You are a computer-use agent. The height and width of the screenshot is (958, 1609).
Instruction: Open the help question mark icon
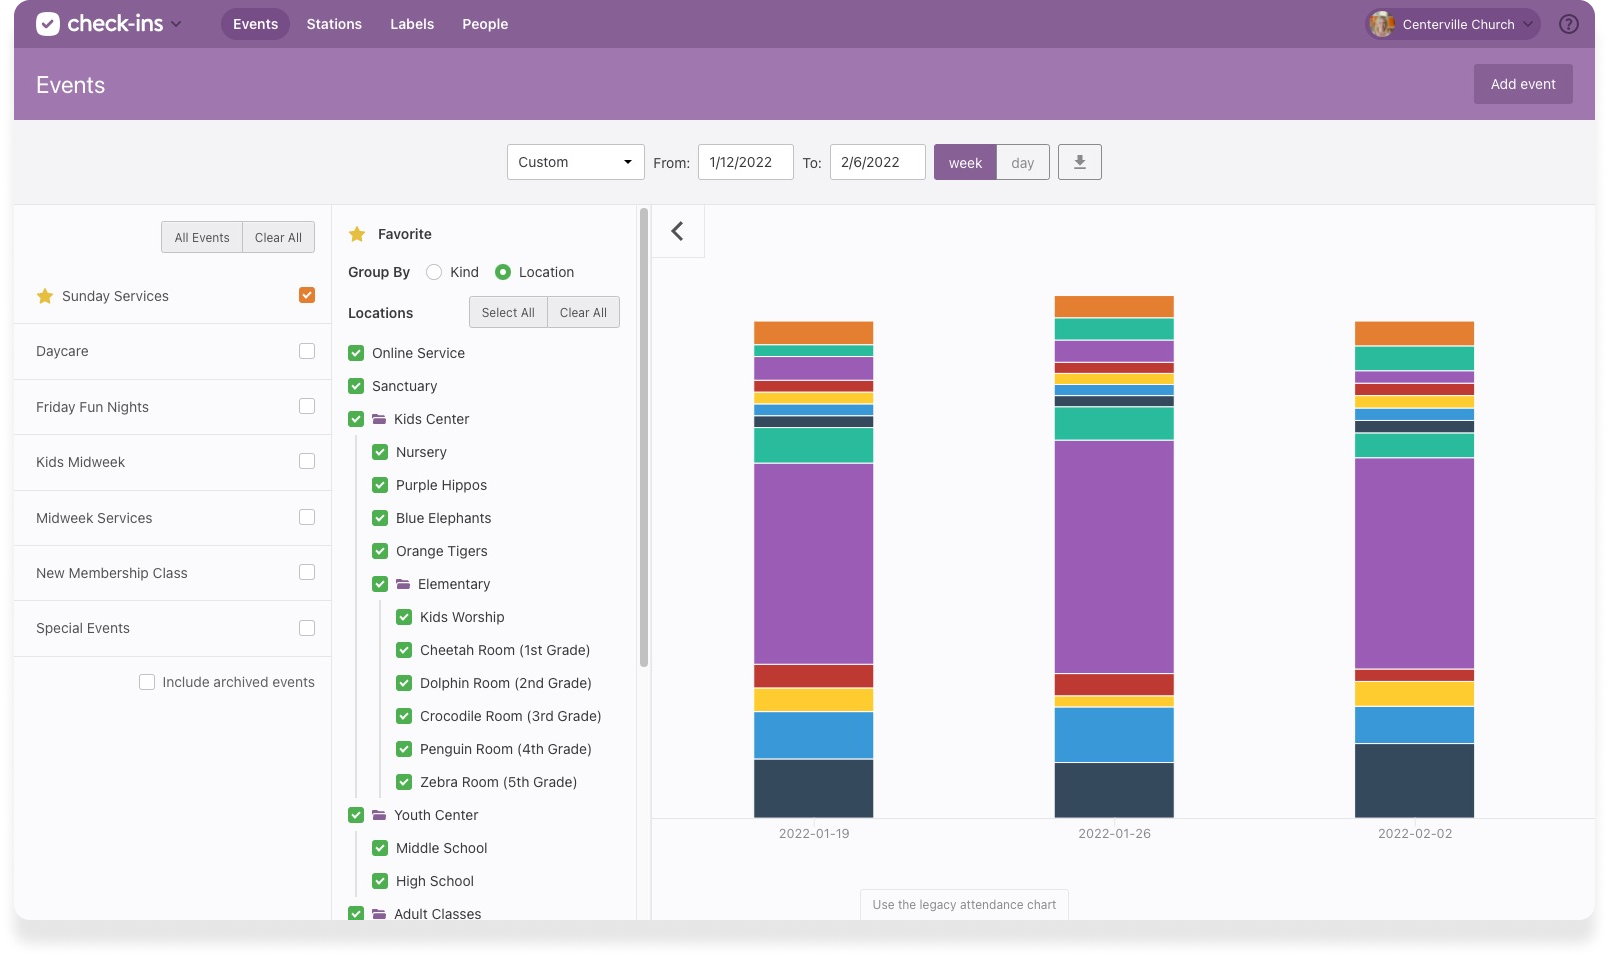[1569, 23]
